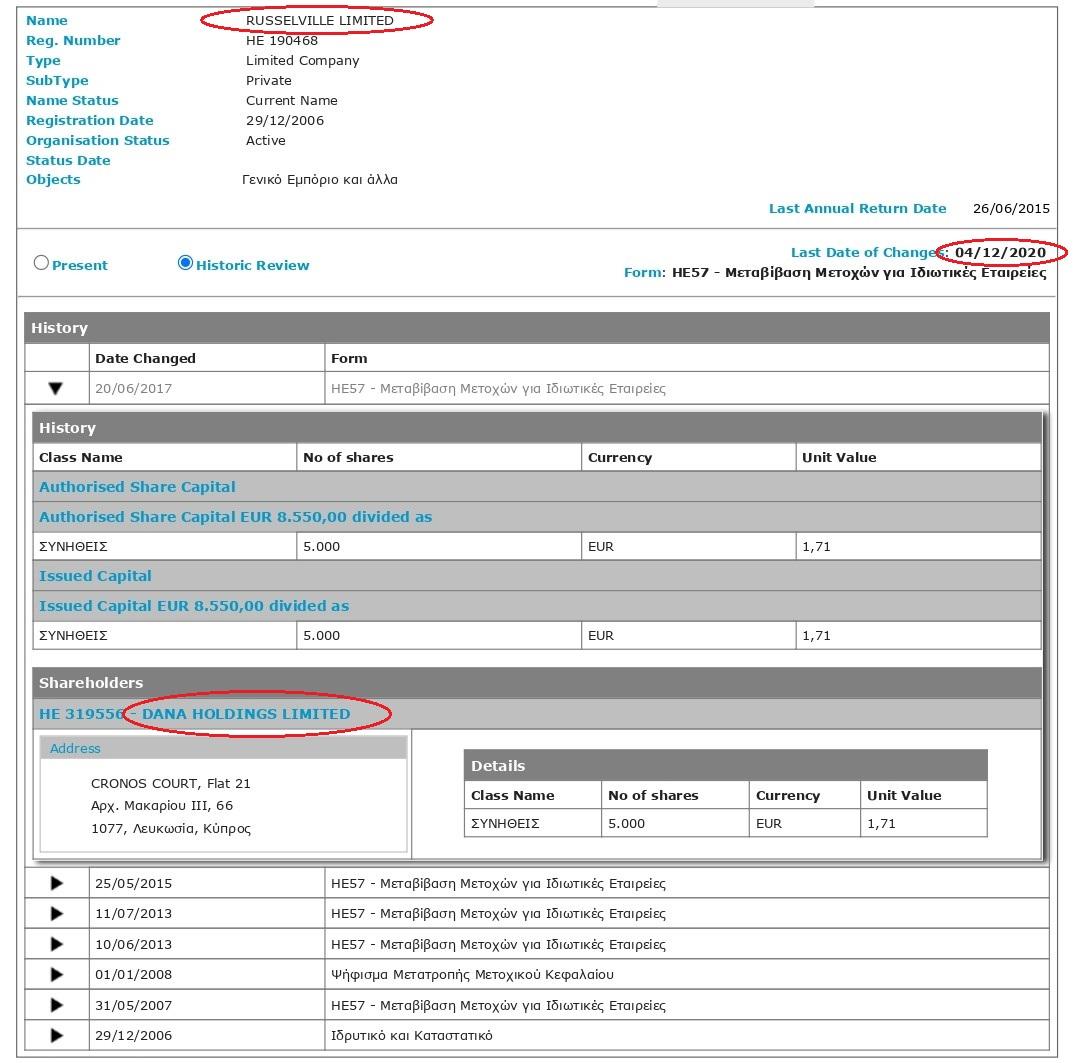Click the Form column header

click(349, 358)
